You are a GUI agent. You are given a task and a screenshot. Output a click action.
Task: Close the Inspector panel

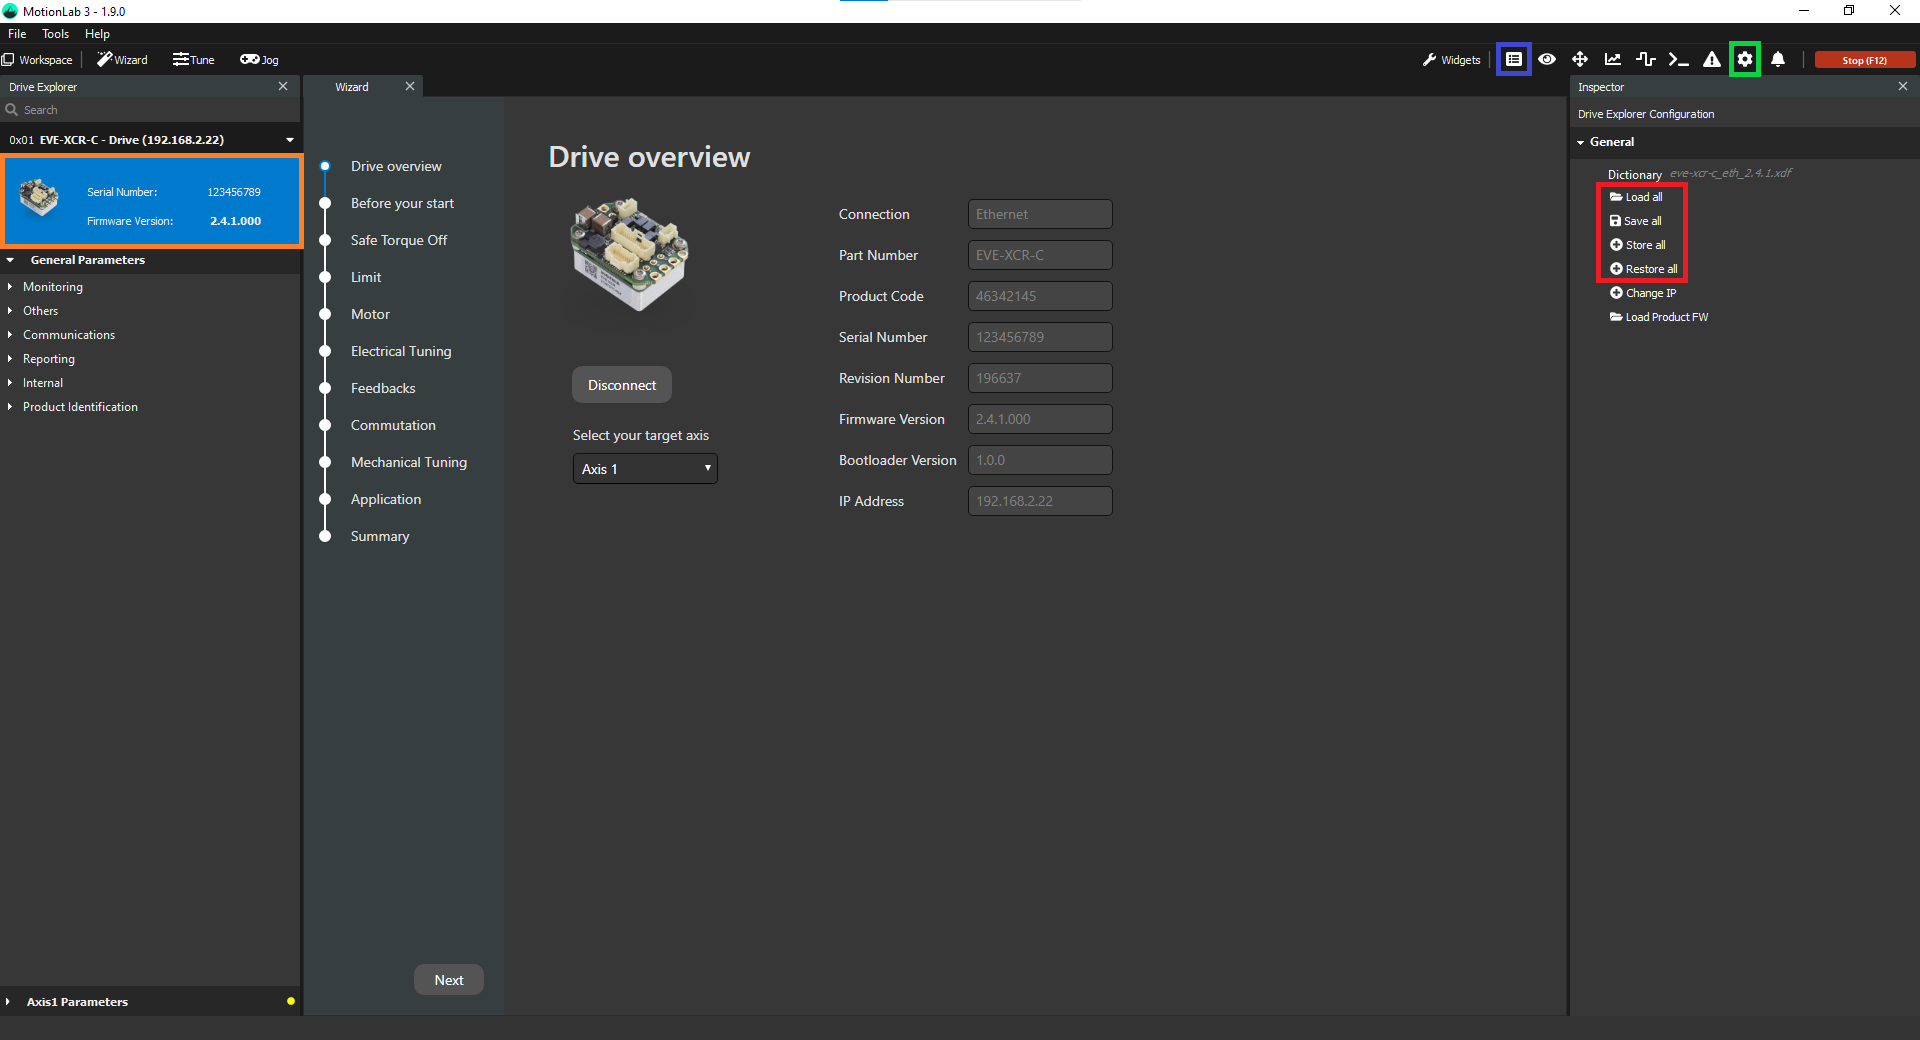pos(1903,87)
